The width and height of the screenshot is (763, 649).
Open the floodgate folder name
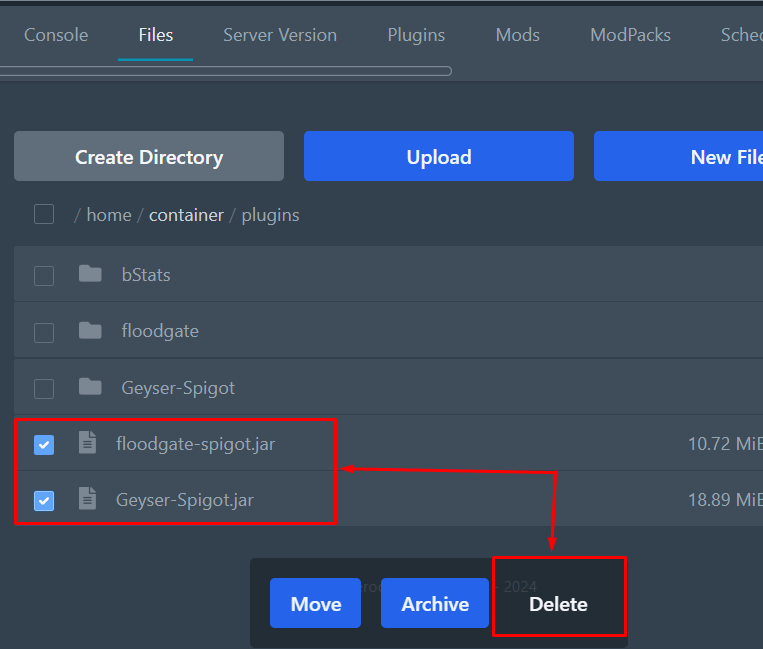point(160,331)
